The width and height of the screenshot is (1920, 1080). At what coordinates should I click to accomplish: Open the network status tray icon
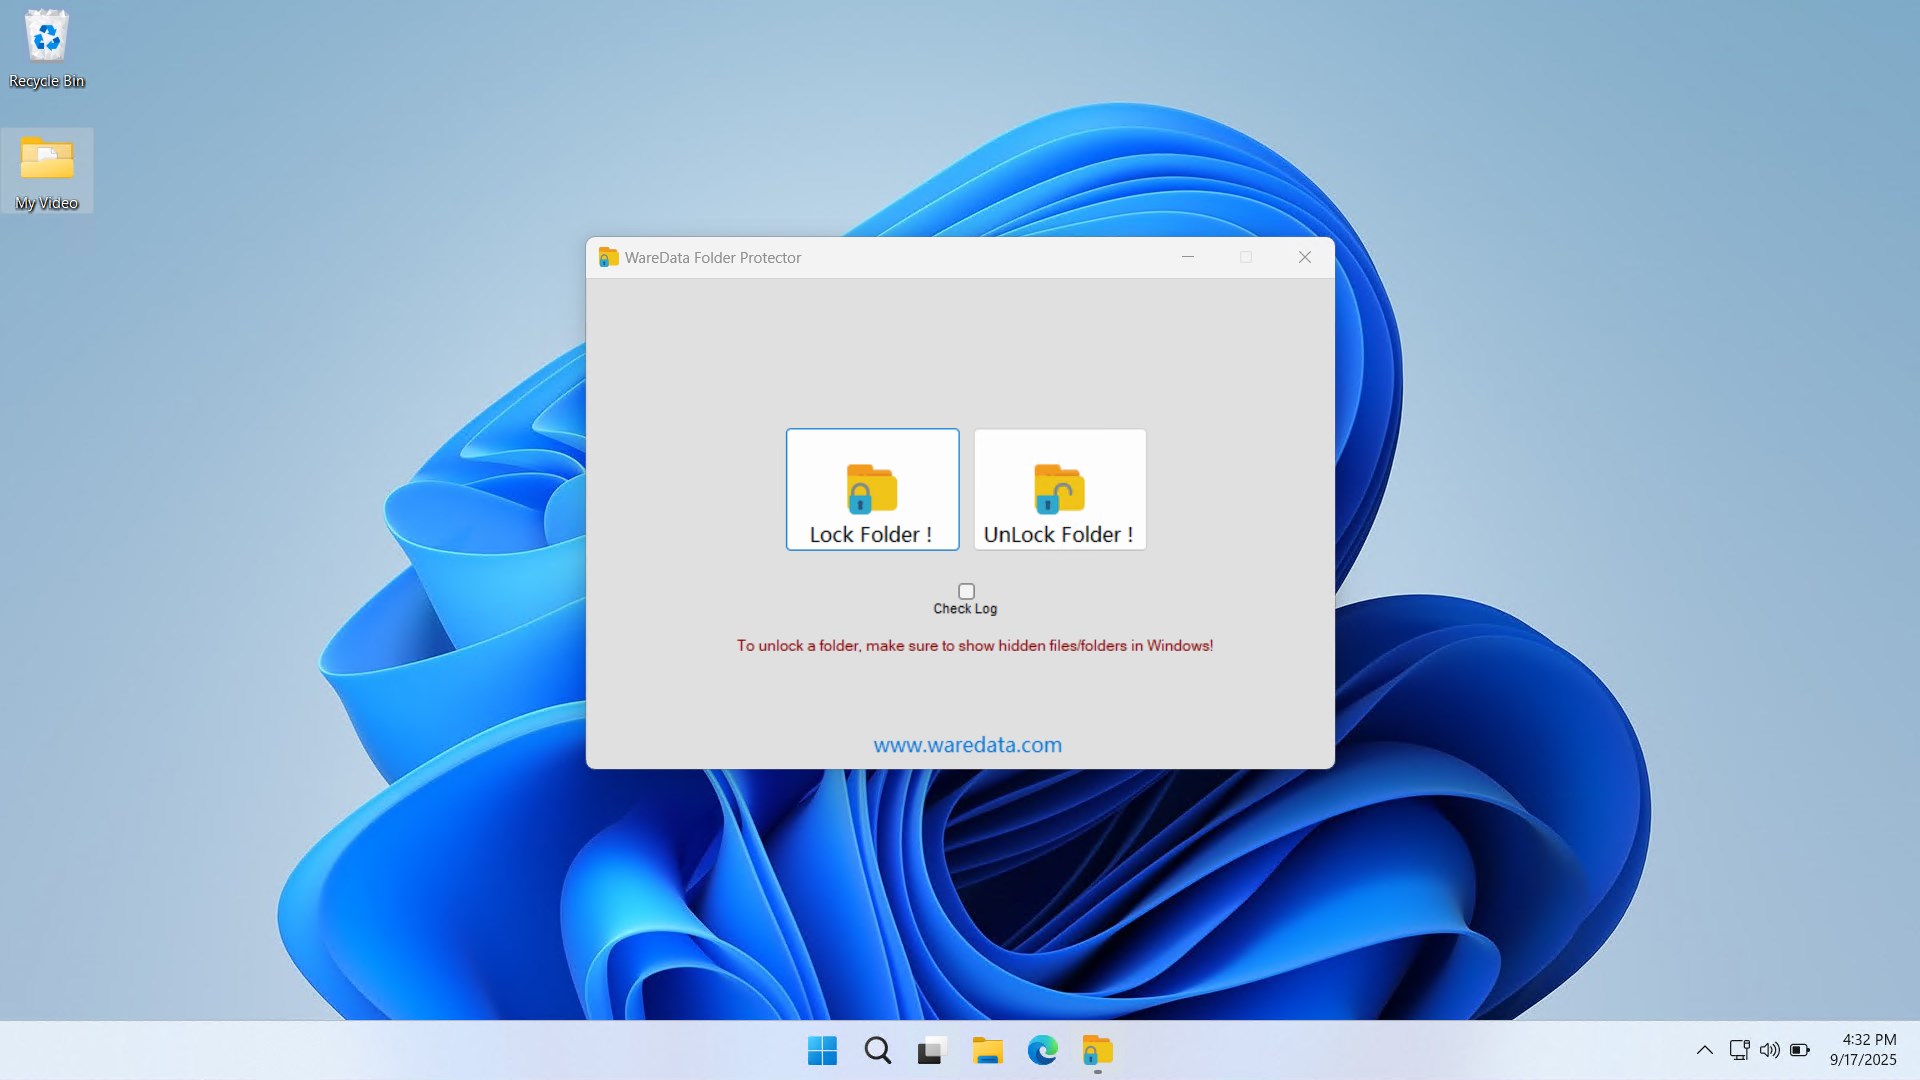pyautogui.click(x=1739, y=1050)
